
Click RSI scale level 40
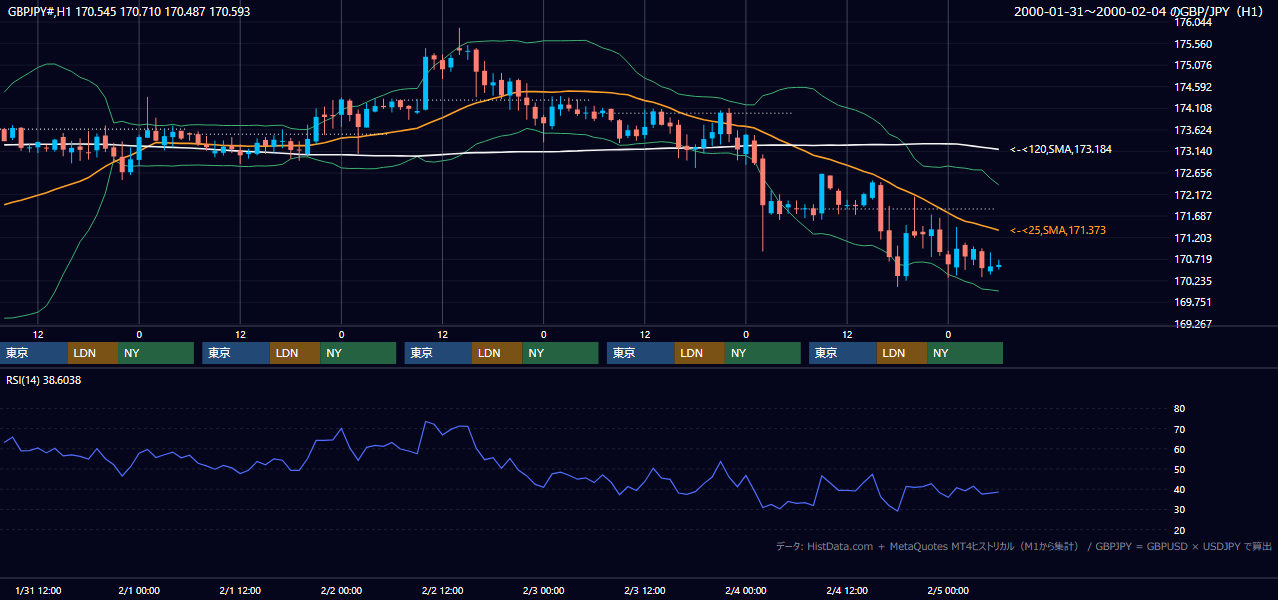click(x=1180, y=489)
